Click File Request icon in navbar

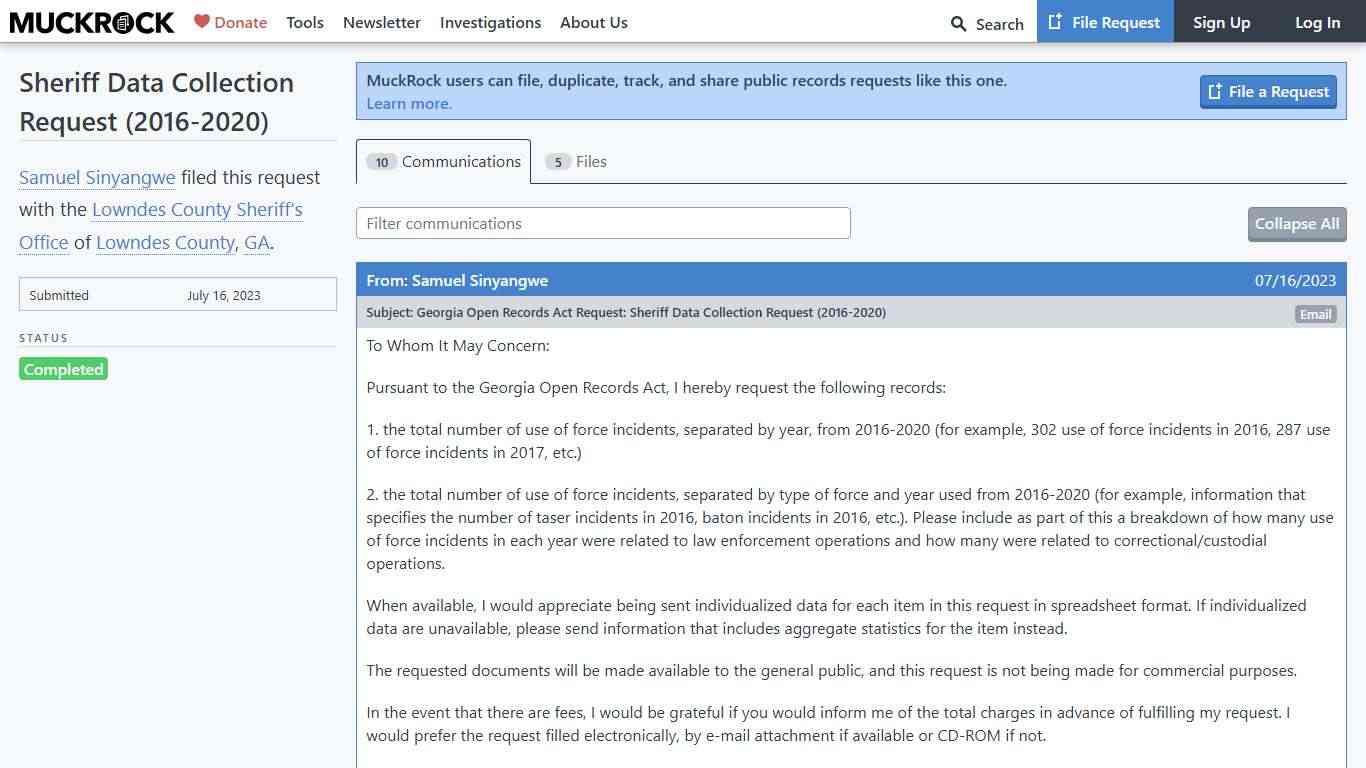[1055, 22]
